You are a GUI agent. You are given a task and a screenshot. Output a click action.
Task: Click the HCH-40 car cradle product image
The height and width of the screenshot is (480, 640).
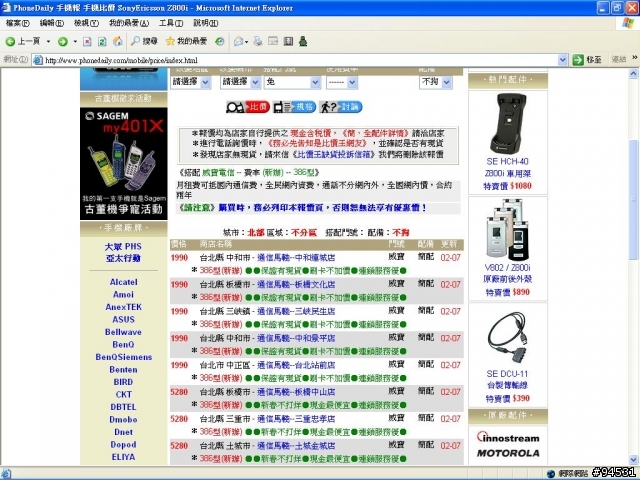click(x=507, y=123)
